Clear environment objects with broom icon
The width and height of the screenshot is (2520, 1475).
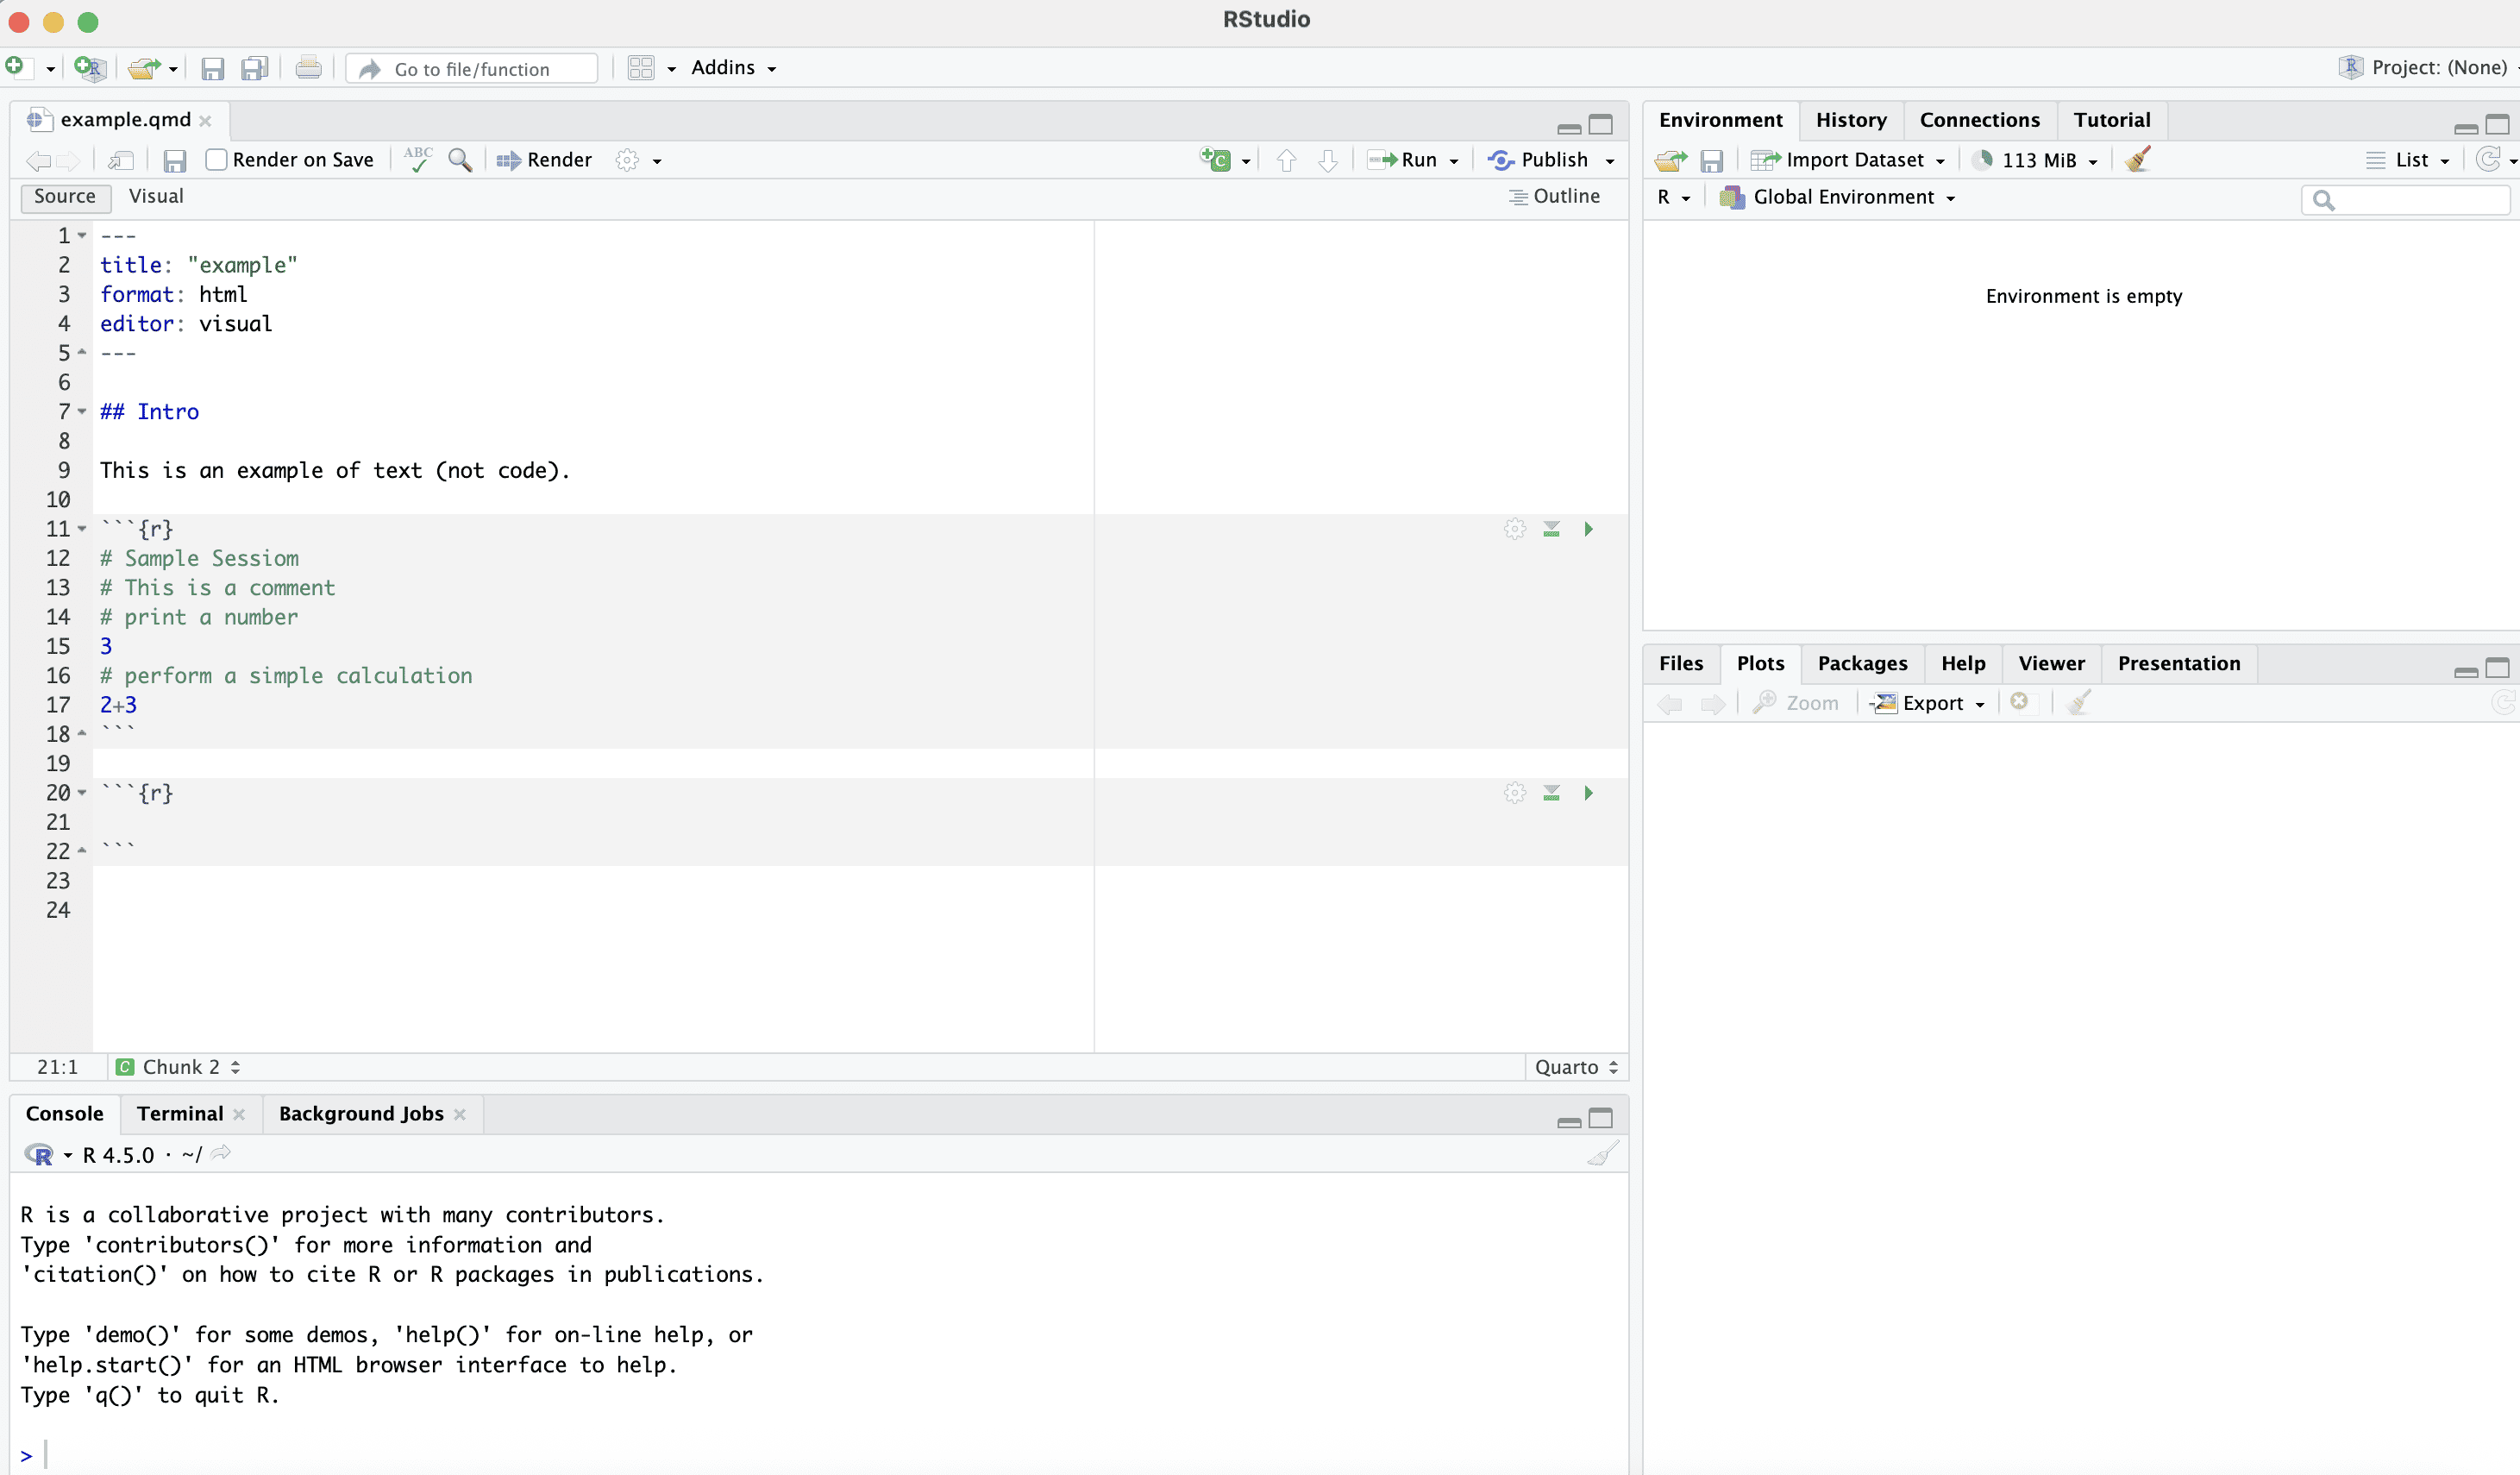coord(2138,160)
